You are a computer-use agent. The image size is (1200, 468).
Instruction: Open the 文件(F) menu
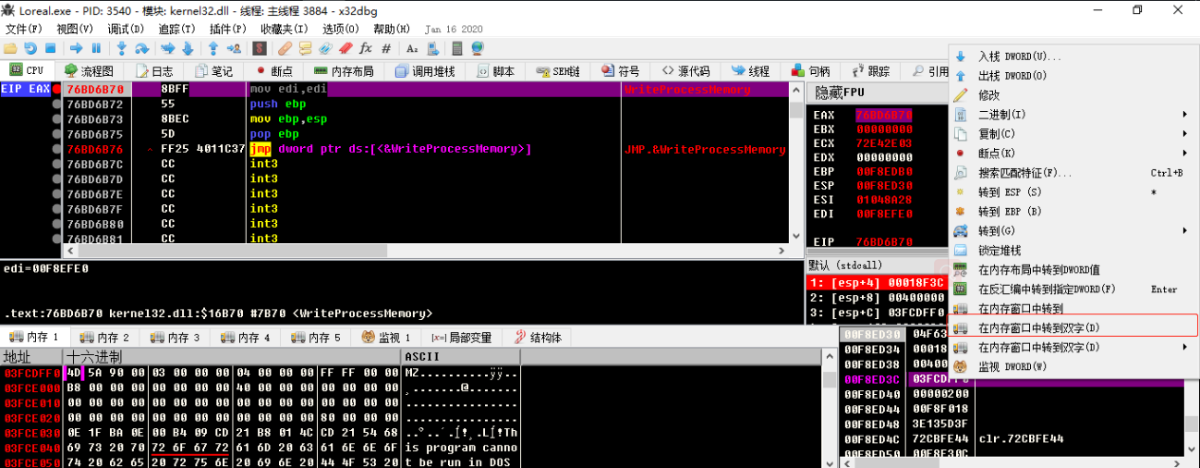(23, 29)
